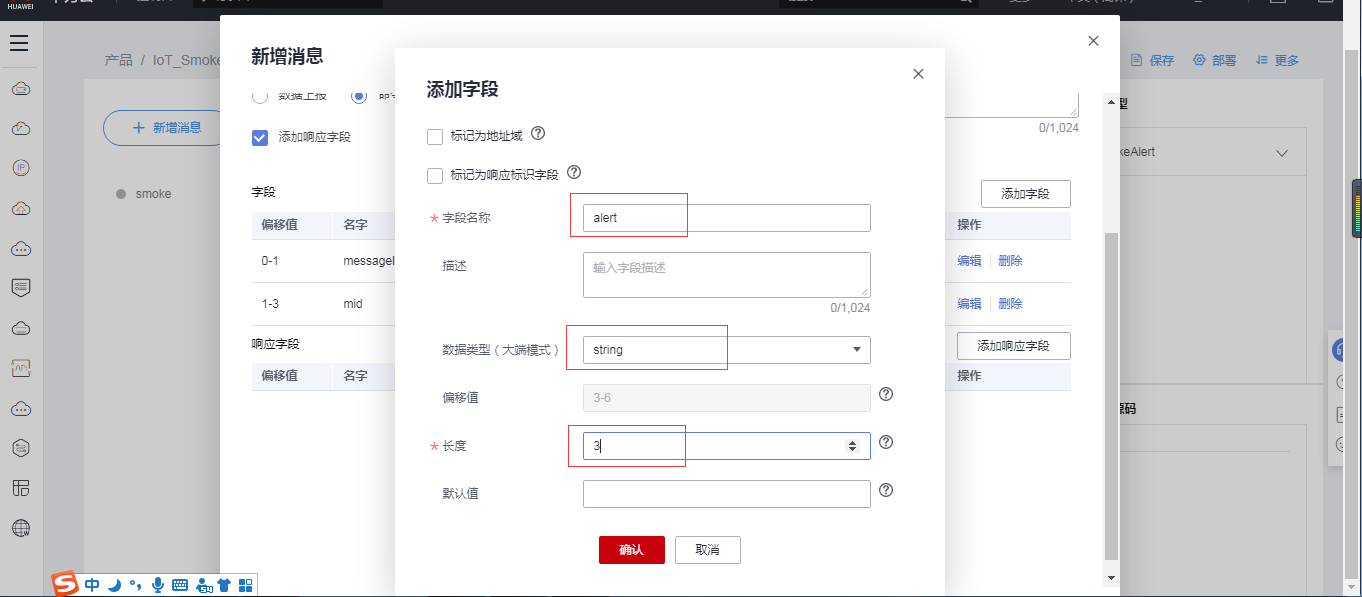The width and height of the screenshot is (1362, 597).
Task: Click 删除 link in messageId row
Action: point(1010,261)
